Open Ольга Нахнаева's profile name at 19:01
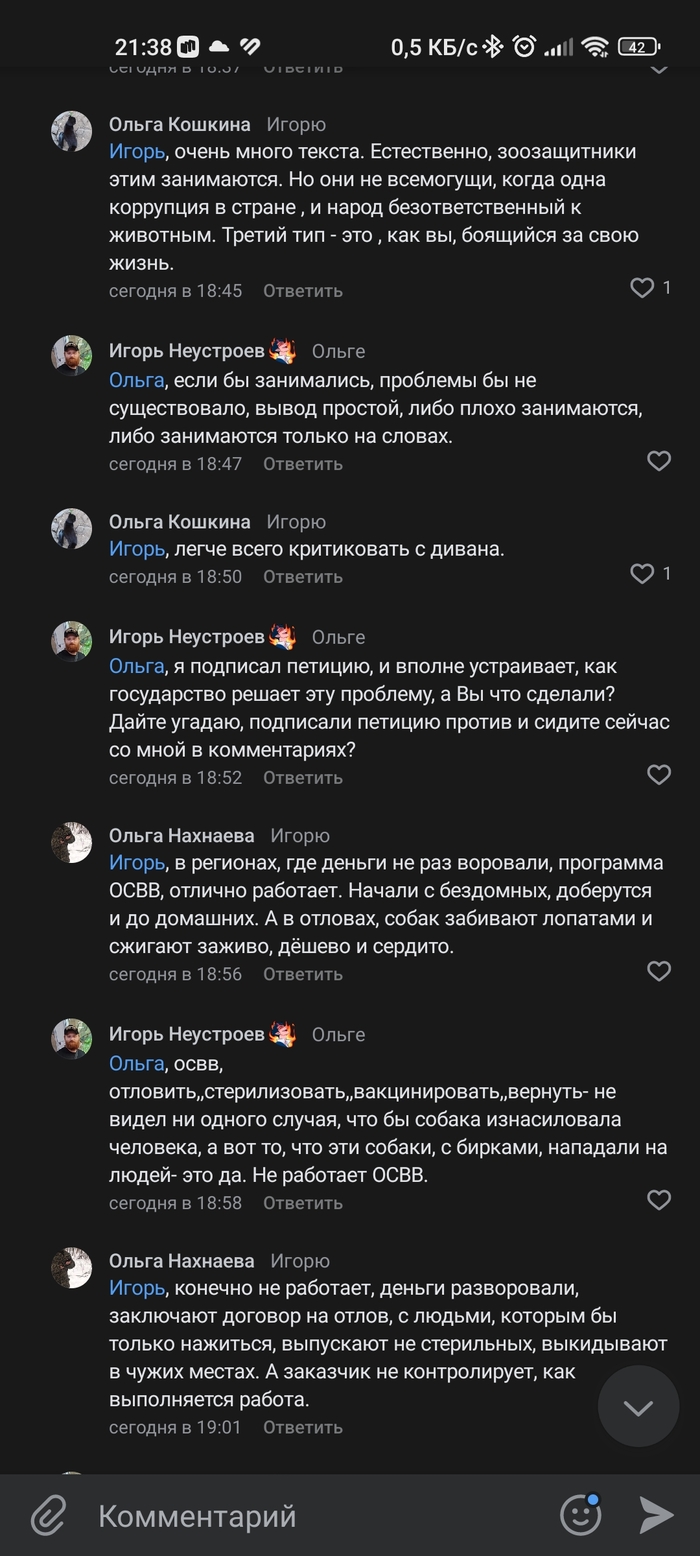Viewport: 700px width, 1556px height. [x=181, y=1261]
